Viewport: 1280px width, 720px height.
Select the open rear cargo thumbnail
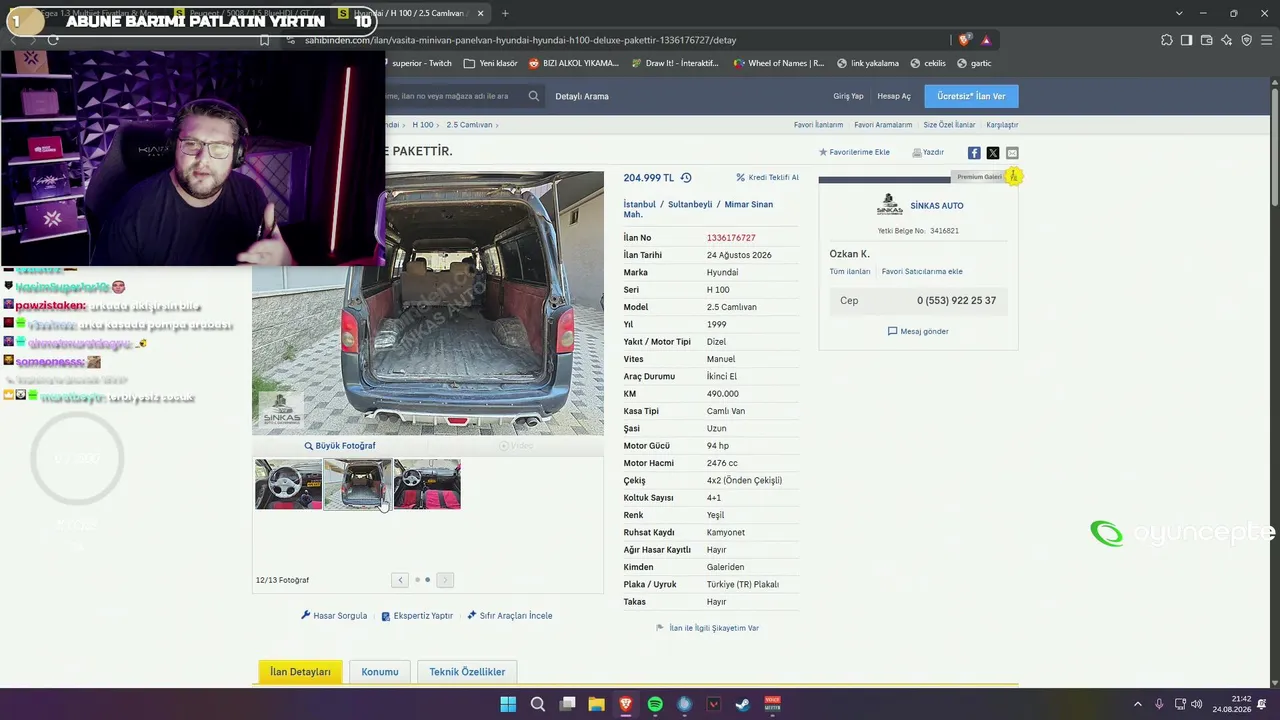point(357,484)
